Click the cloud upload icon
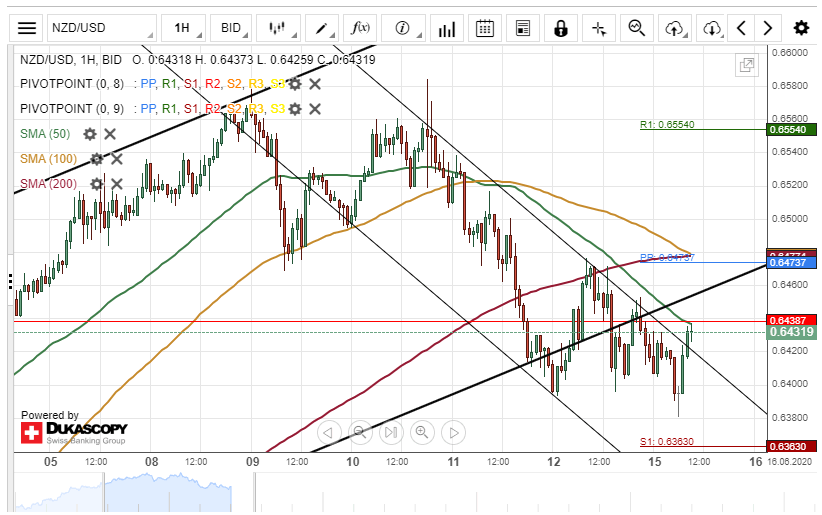This screenshot has width=822, height=515. pyautogui.click(x=675, y=28)
